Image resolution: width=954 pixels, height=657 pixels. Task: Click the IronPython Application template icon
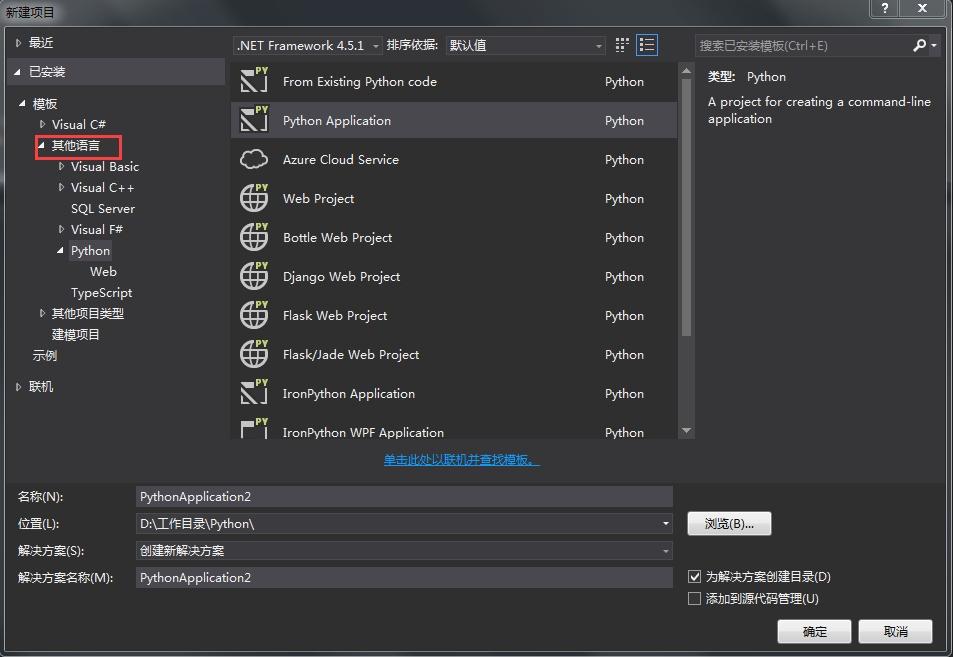pyautogui.click(x=254, y=393)
